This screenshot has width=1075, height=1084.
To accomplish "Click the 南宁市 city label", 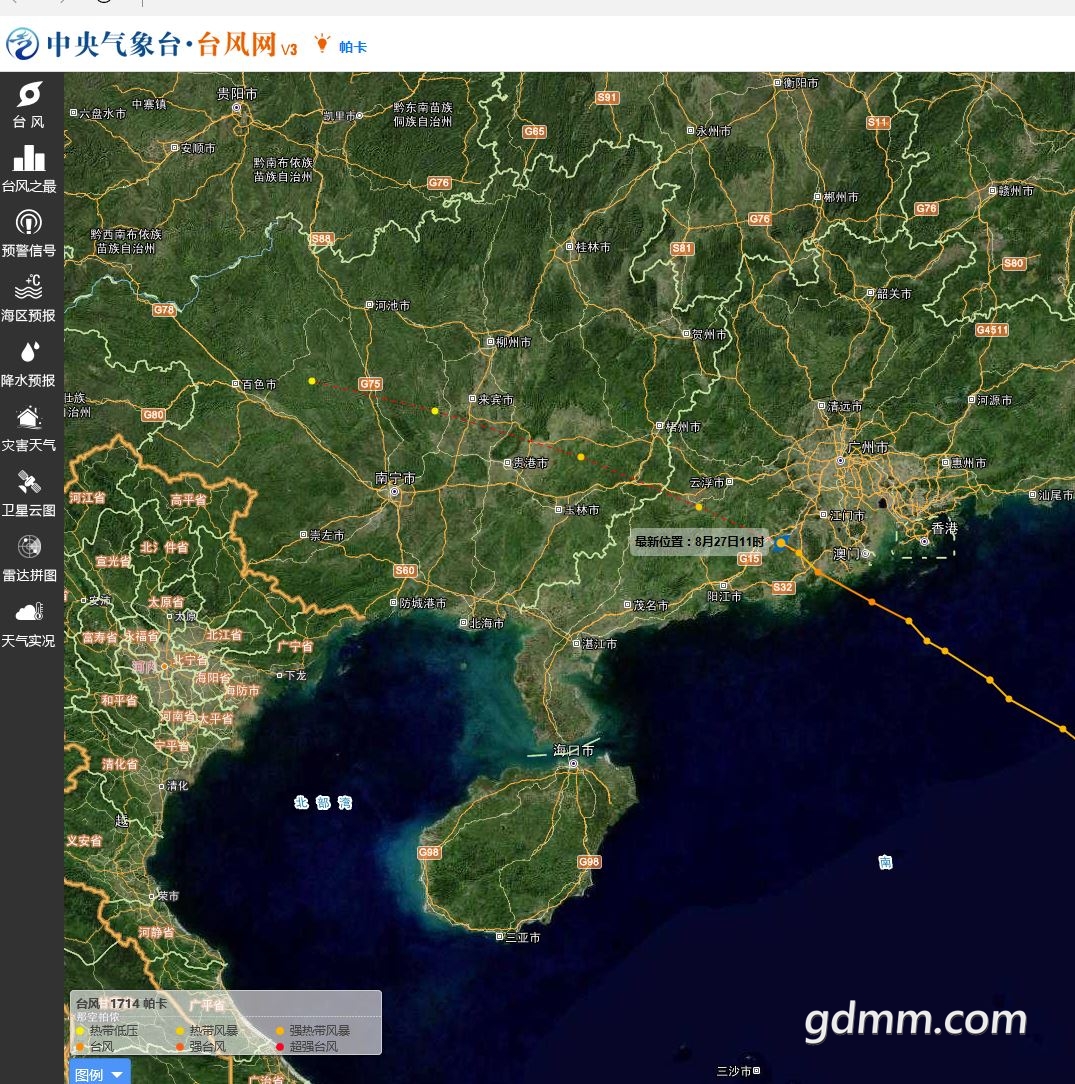I will pos(395,478).
